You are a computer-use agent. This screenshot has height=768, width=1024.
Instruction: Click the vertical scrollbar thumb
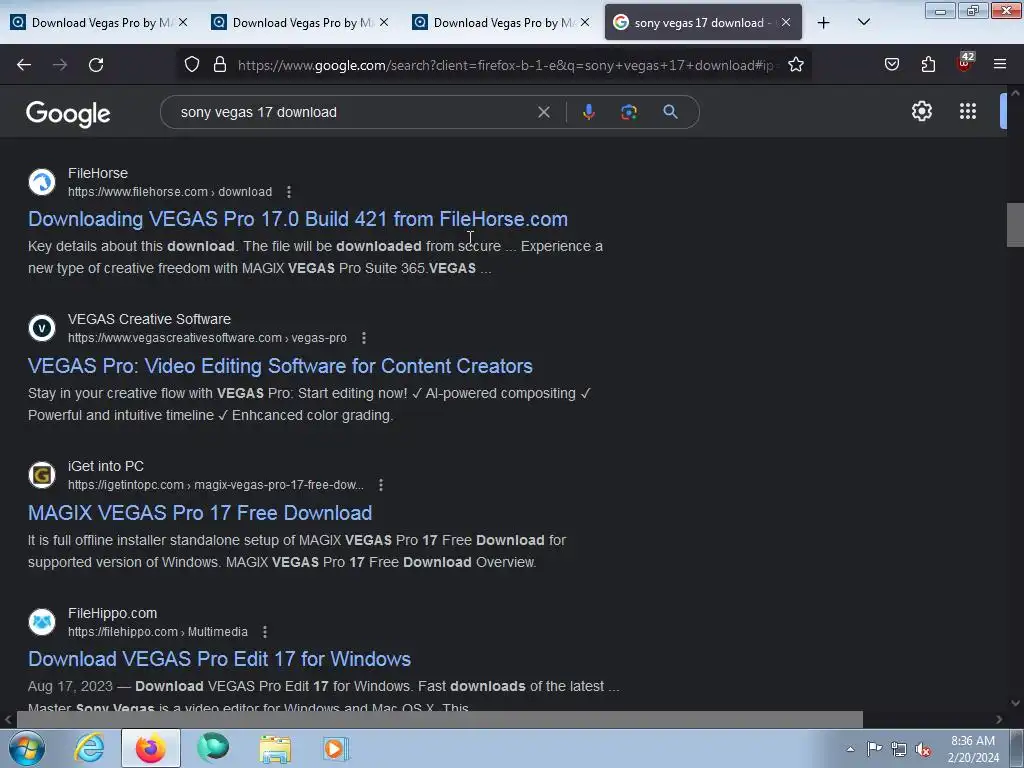click(1015, 225)
